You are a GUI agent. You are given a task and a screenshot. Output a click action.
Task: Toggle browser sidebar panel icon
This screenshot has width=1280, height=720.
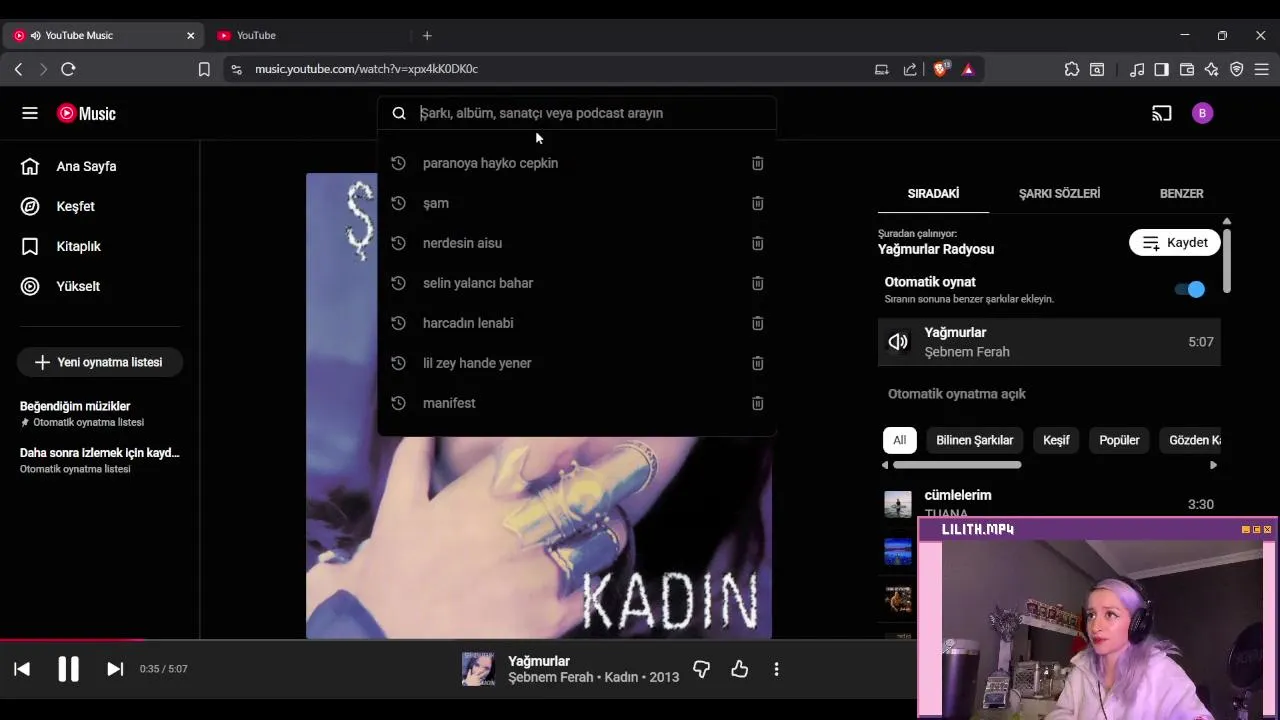click(x=1162, y=69)
